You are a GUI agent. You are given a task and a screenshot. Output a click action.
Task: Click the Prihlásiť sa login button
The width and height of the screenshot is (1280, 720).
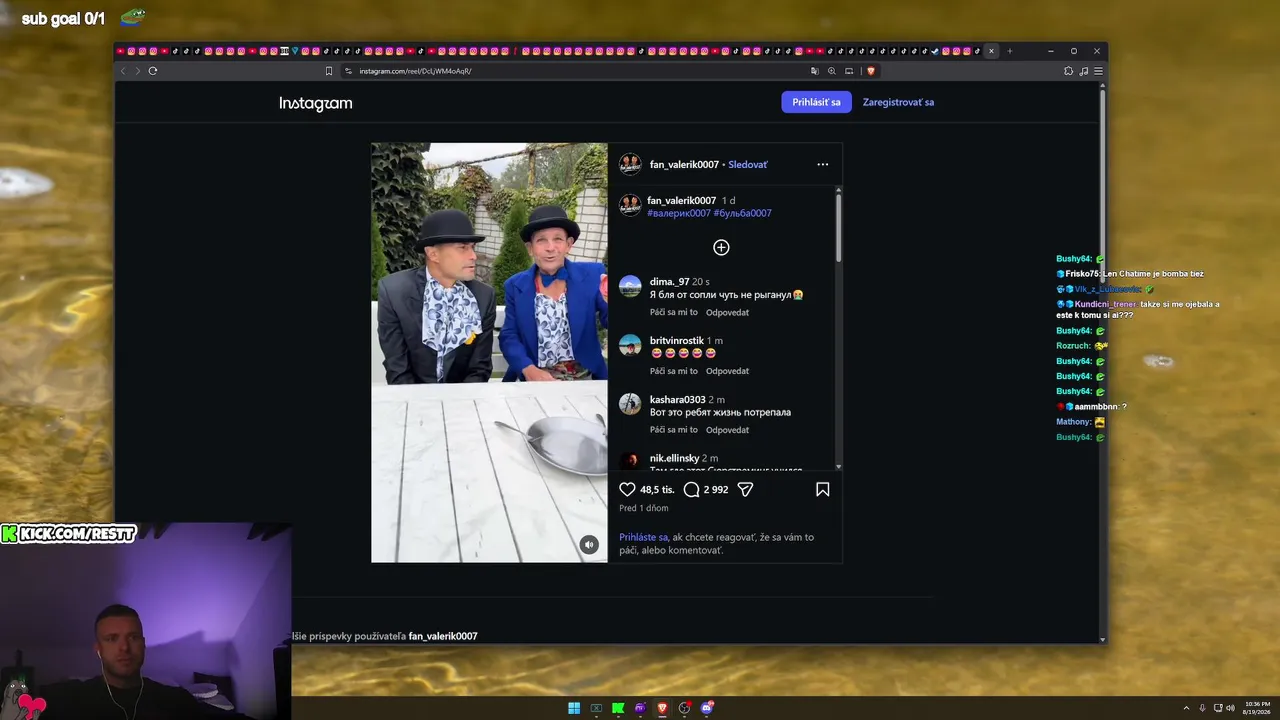point(816,102)
